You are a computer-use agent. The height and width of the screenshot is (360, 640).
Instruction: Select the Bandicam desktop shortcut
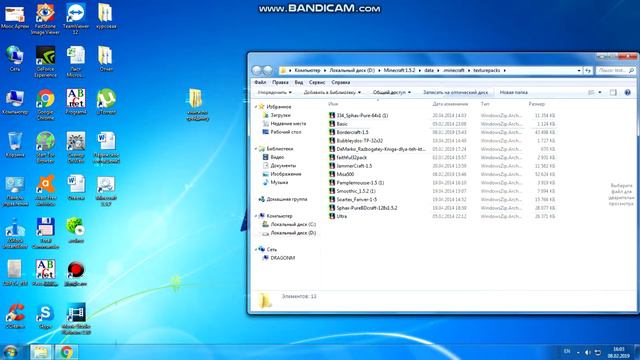tap(76, 273)
